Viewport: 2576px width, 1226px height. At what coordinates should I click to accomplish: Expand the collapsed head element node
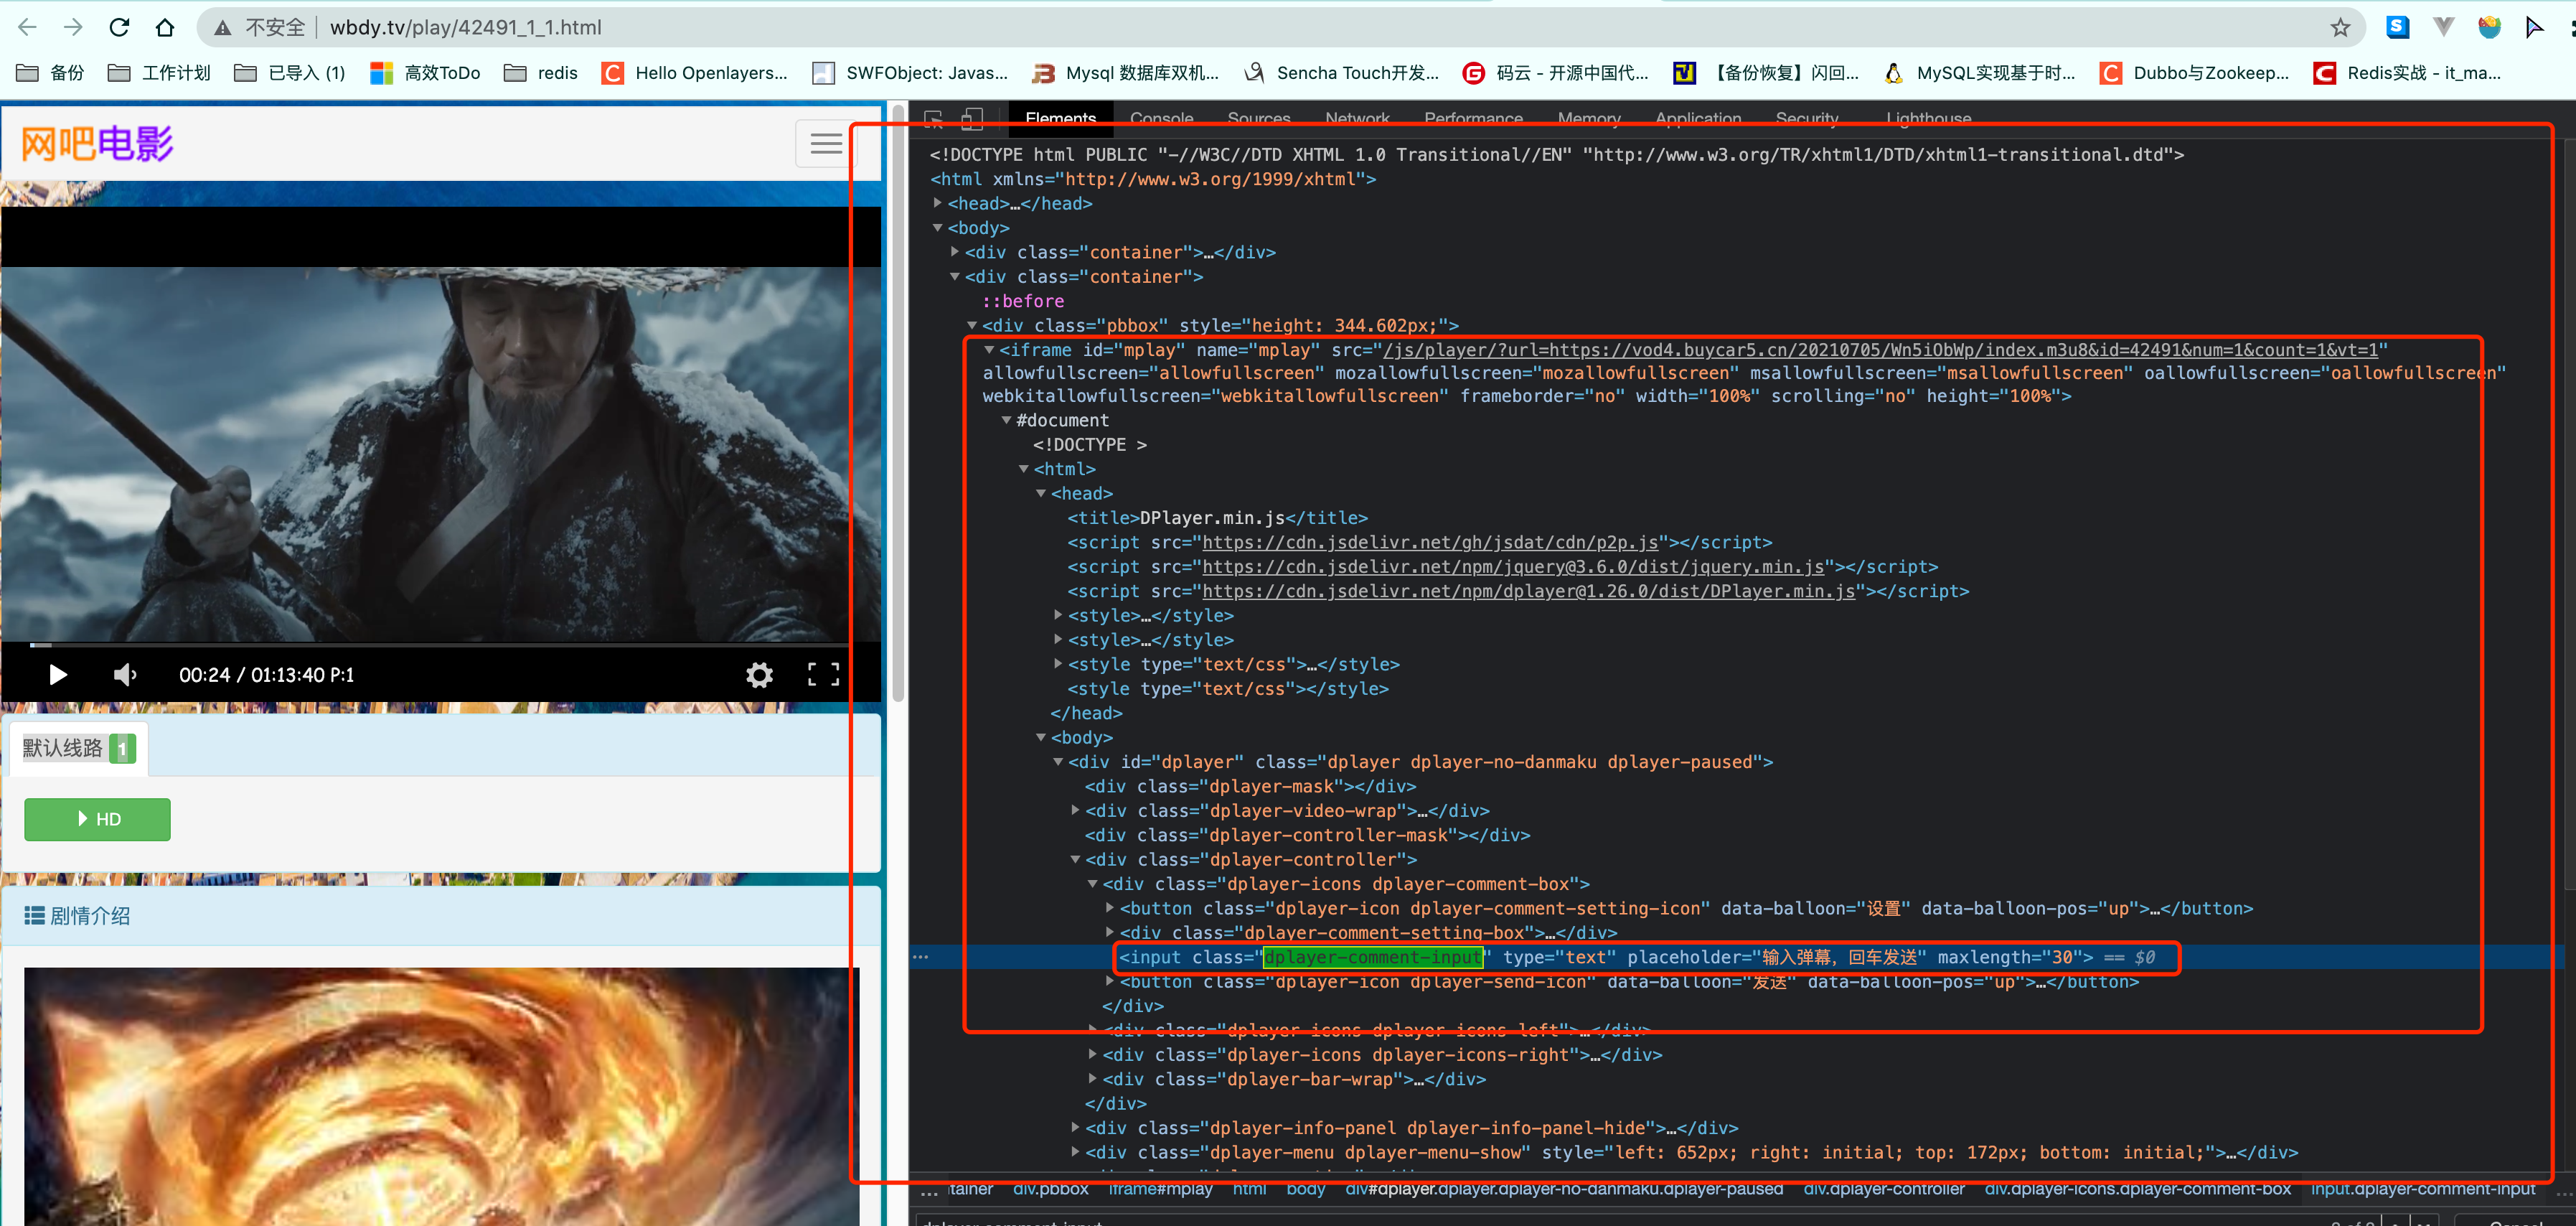point(938,203)
